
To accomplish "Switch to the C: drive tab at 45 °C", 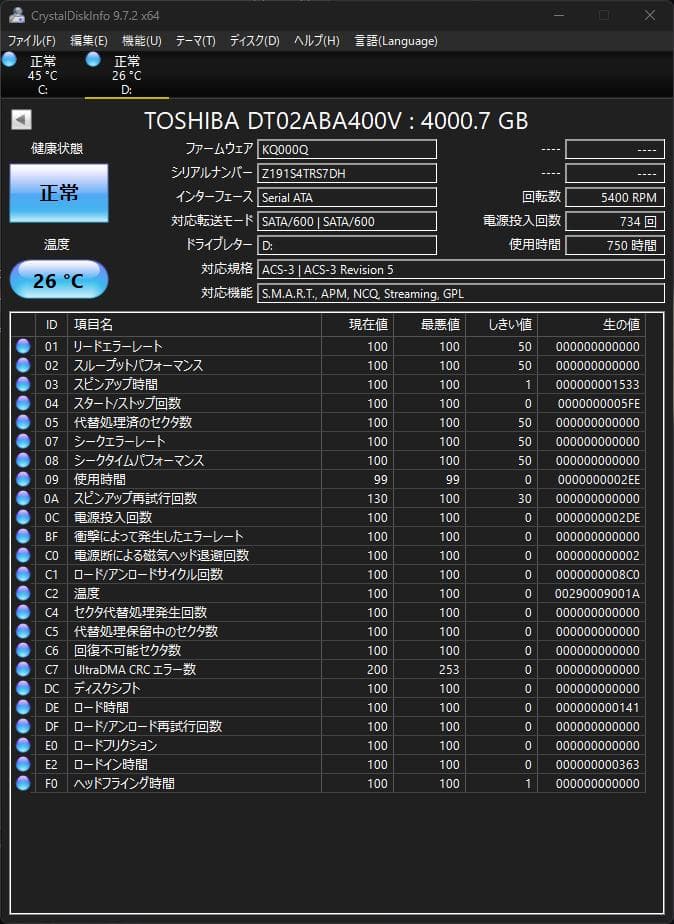I will tap(42, 75).
